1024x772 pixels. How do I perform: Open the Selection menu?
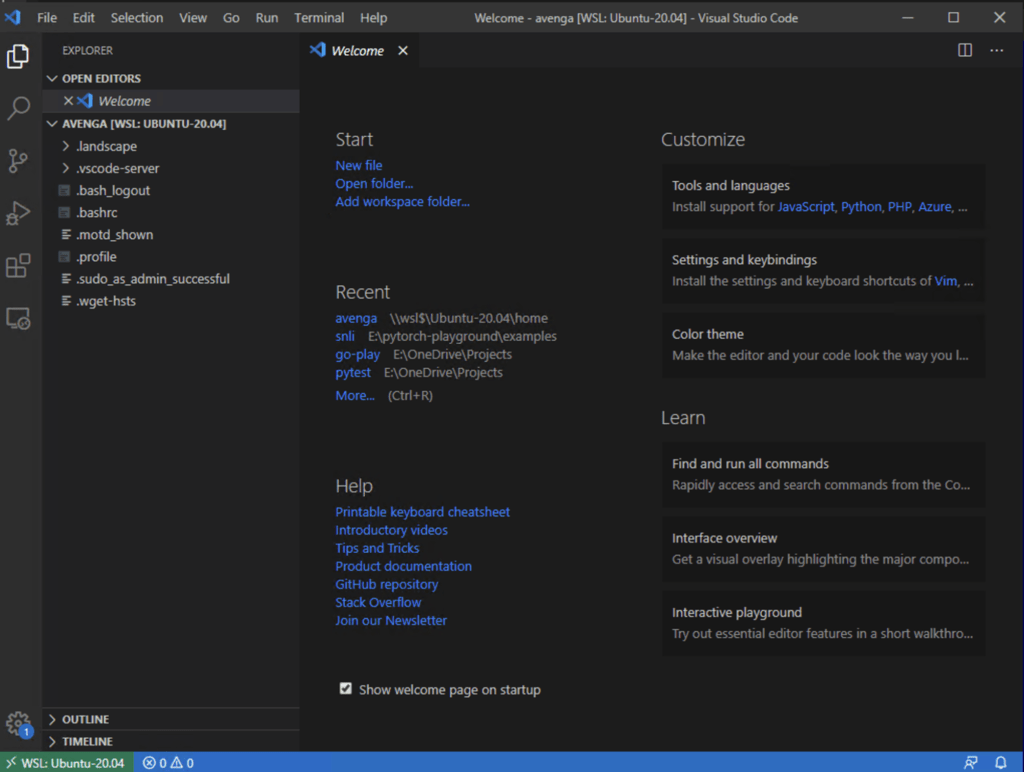(x=137, y=18)
